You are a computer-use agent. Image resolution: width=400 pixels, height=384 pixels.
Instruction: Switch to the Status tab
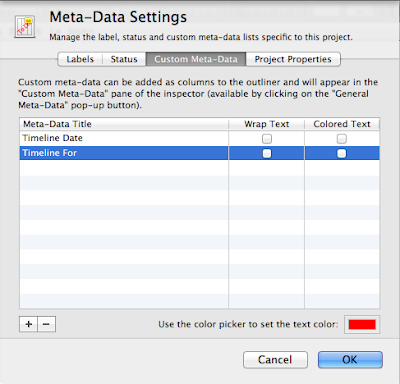pos(124,59)
